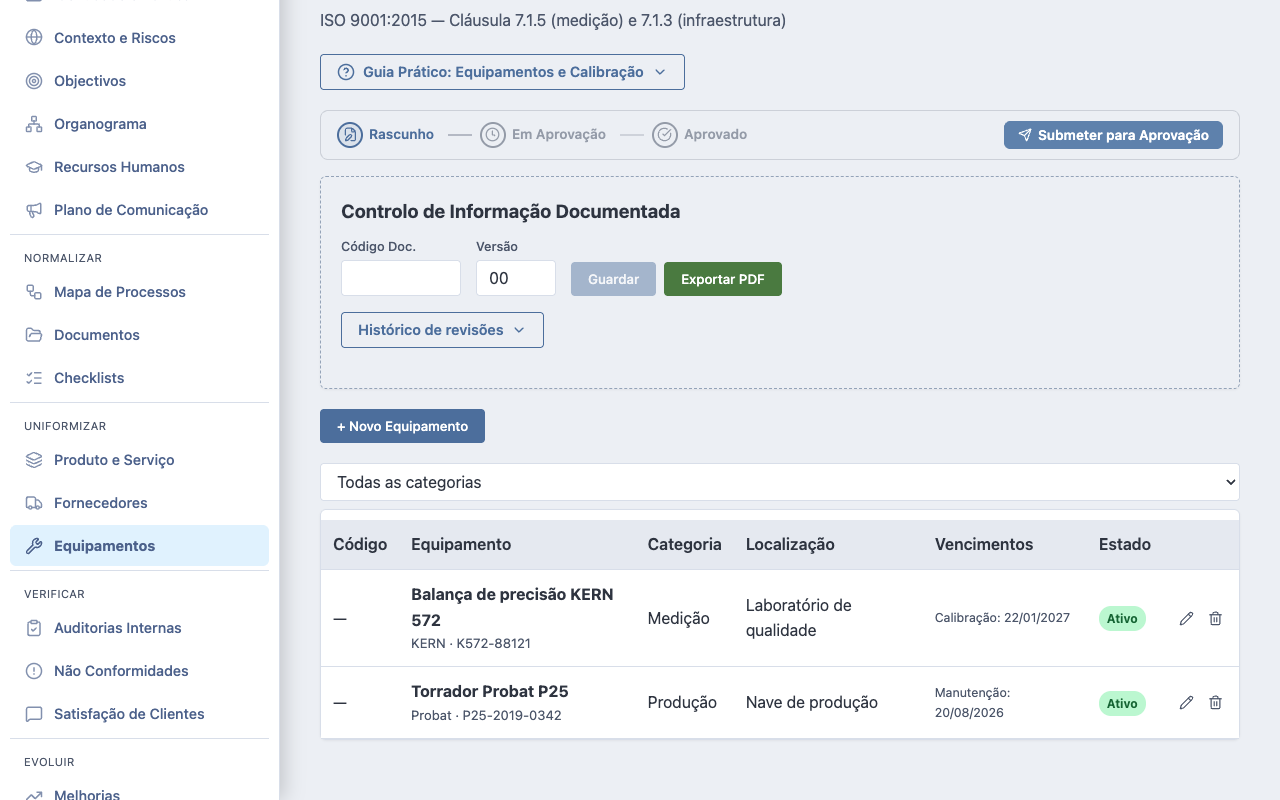Click the Código column header
This screenshot has width=1280, height=800.
[x=360, y=545]
